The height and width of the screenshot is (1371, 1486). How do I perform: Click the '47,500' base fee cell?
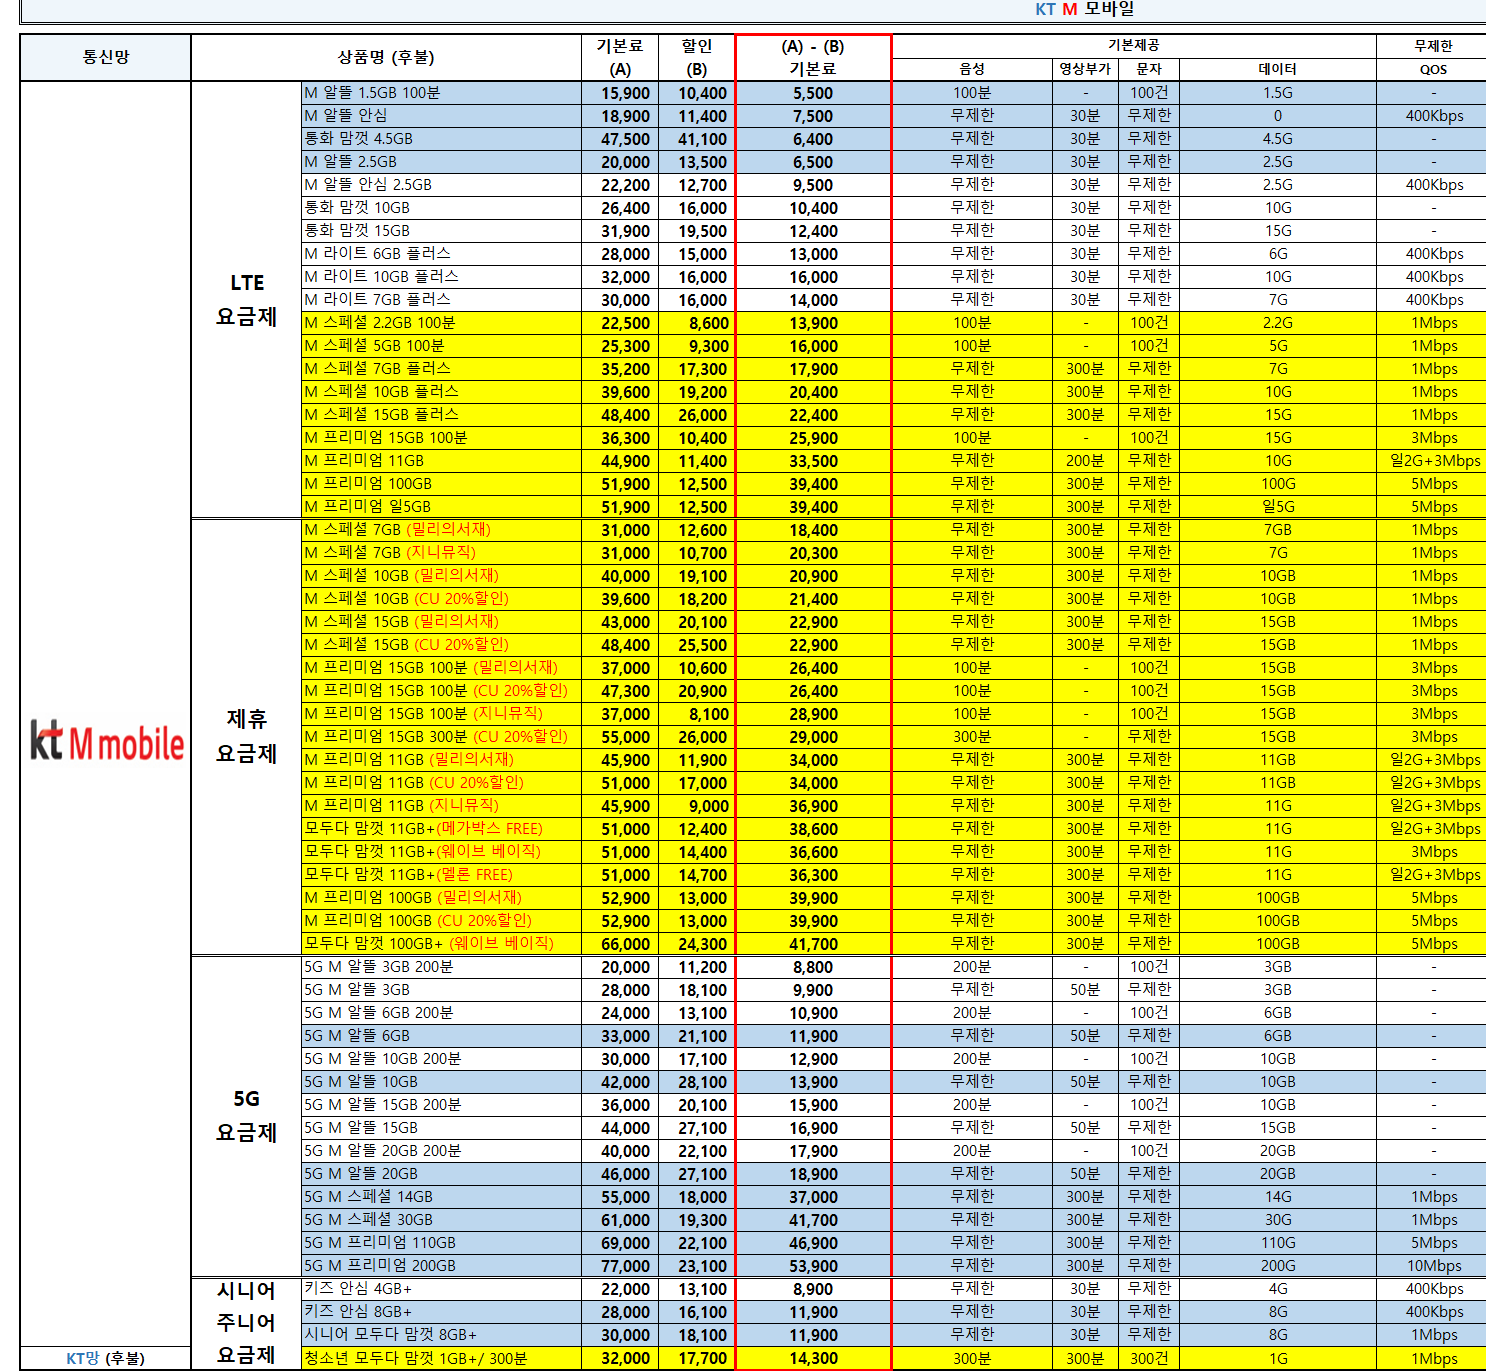pos(620,139)
